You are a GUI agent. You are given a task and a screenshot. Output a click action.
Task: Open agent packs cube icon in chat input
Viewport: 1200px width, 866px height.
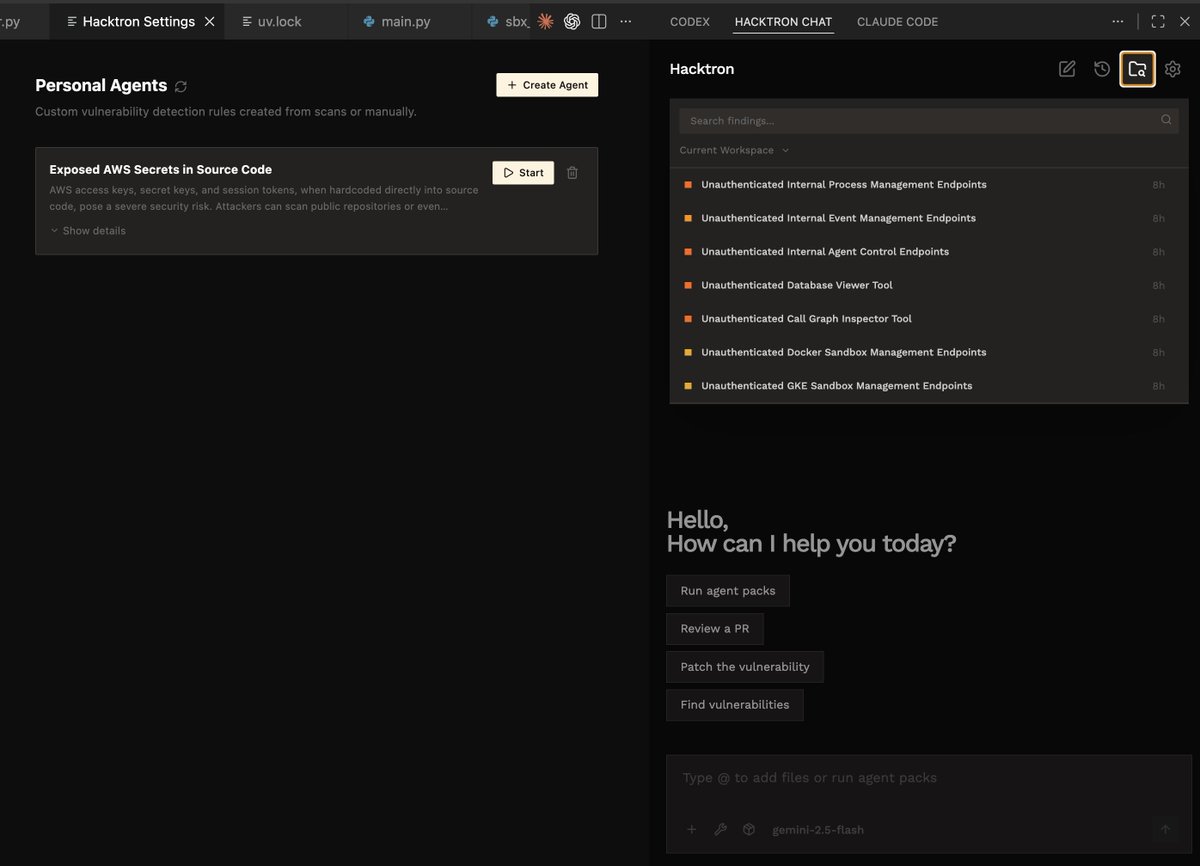748,830
